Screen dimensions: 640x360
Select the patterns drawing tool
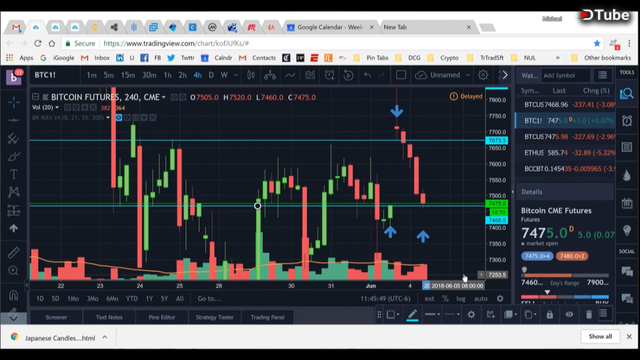[x=13, y=192]
